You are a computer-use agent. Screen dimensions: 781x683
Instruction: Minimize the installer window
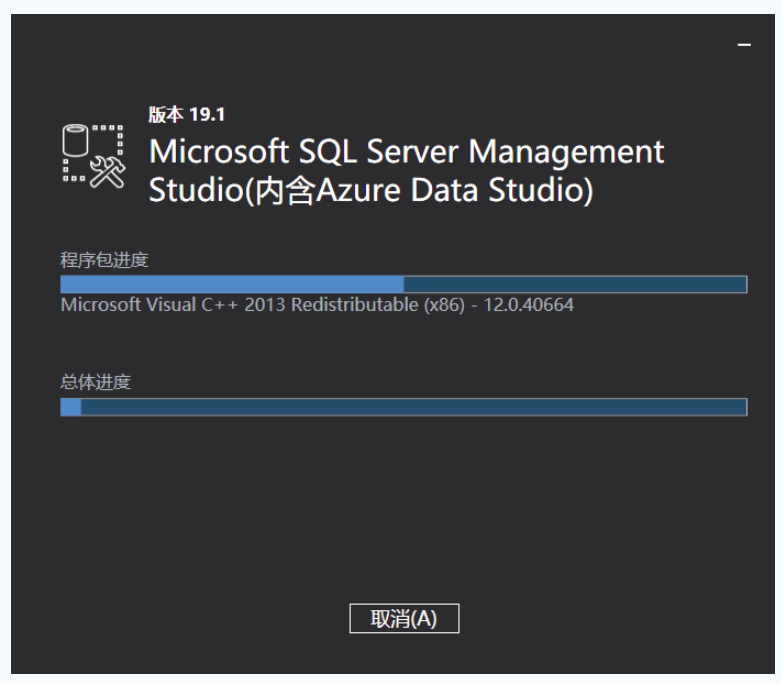pyautogui.click(x=744, y=45)
